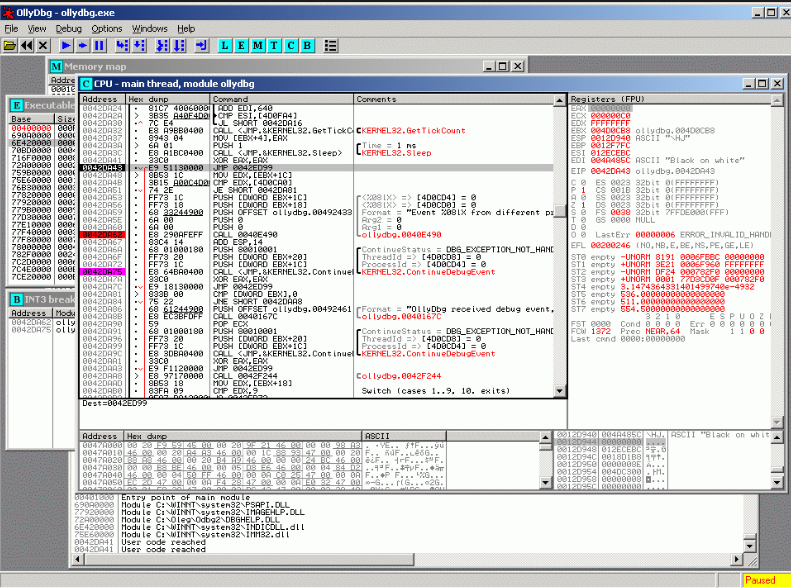Click the ASCII column header in dump pane
791x588 pixels.
404,436
